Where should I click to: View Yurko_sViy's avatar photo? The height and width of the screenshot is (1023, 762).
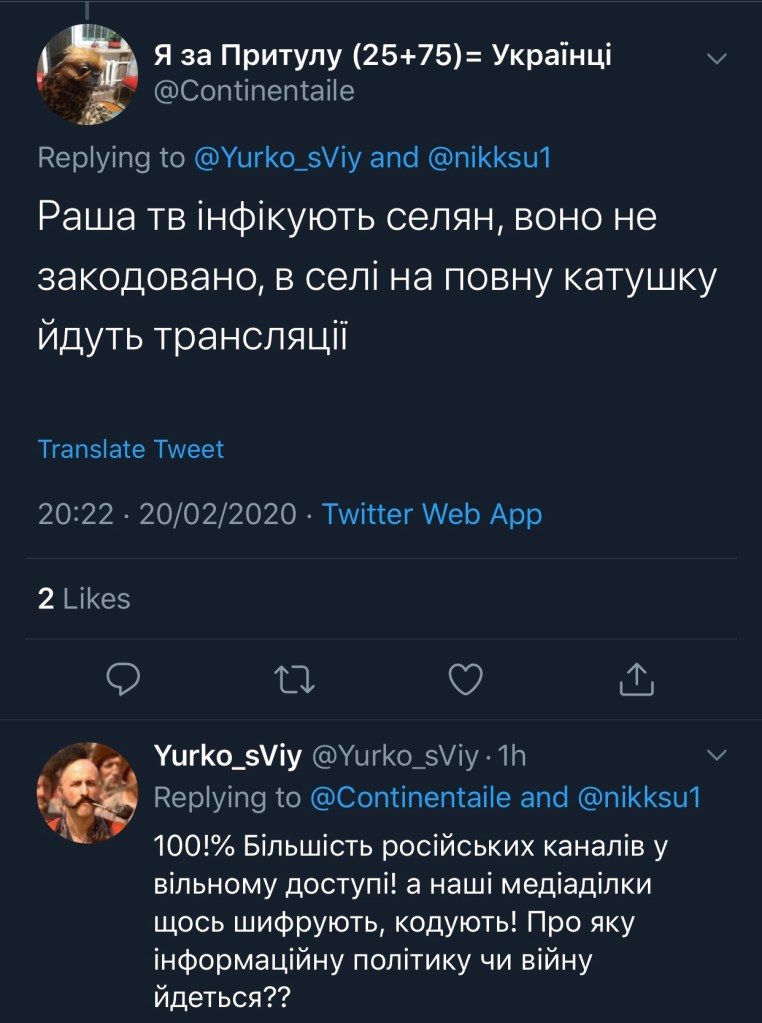tap(87, 792)
